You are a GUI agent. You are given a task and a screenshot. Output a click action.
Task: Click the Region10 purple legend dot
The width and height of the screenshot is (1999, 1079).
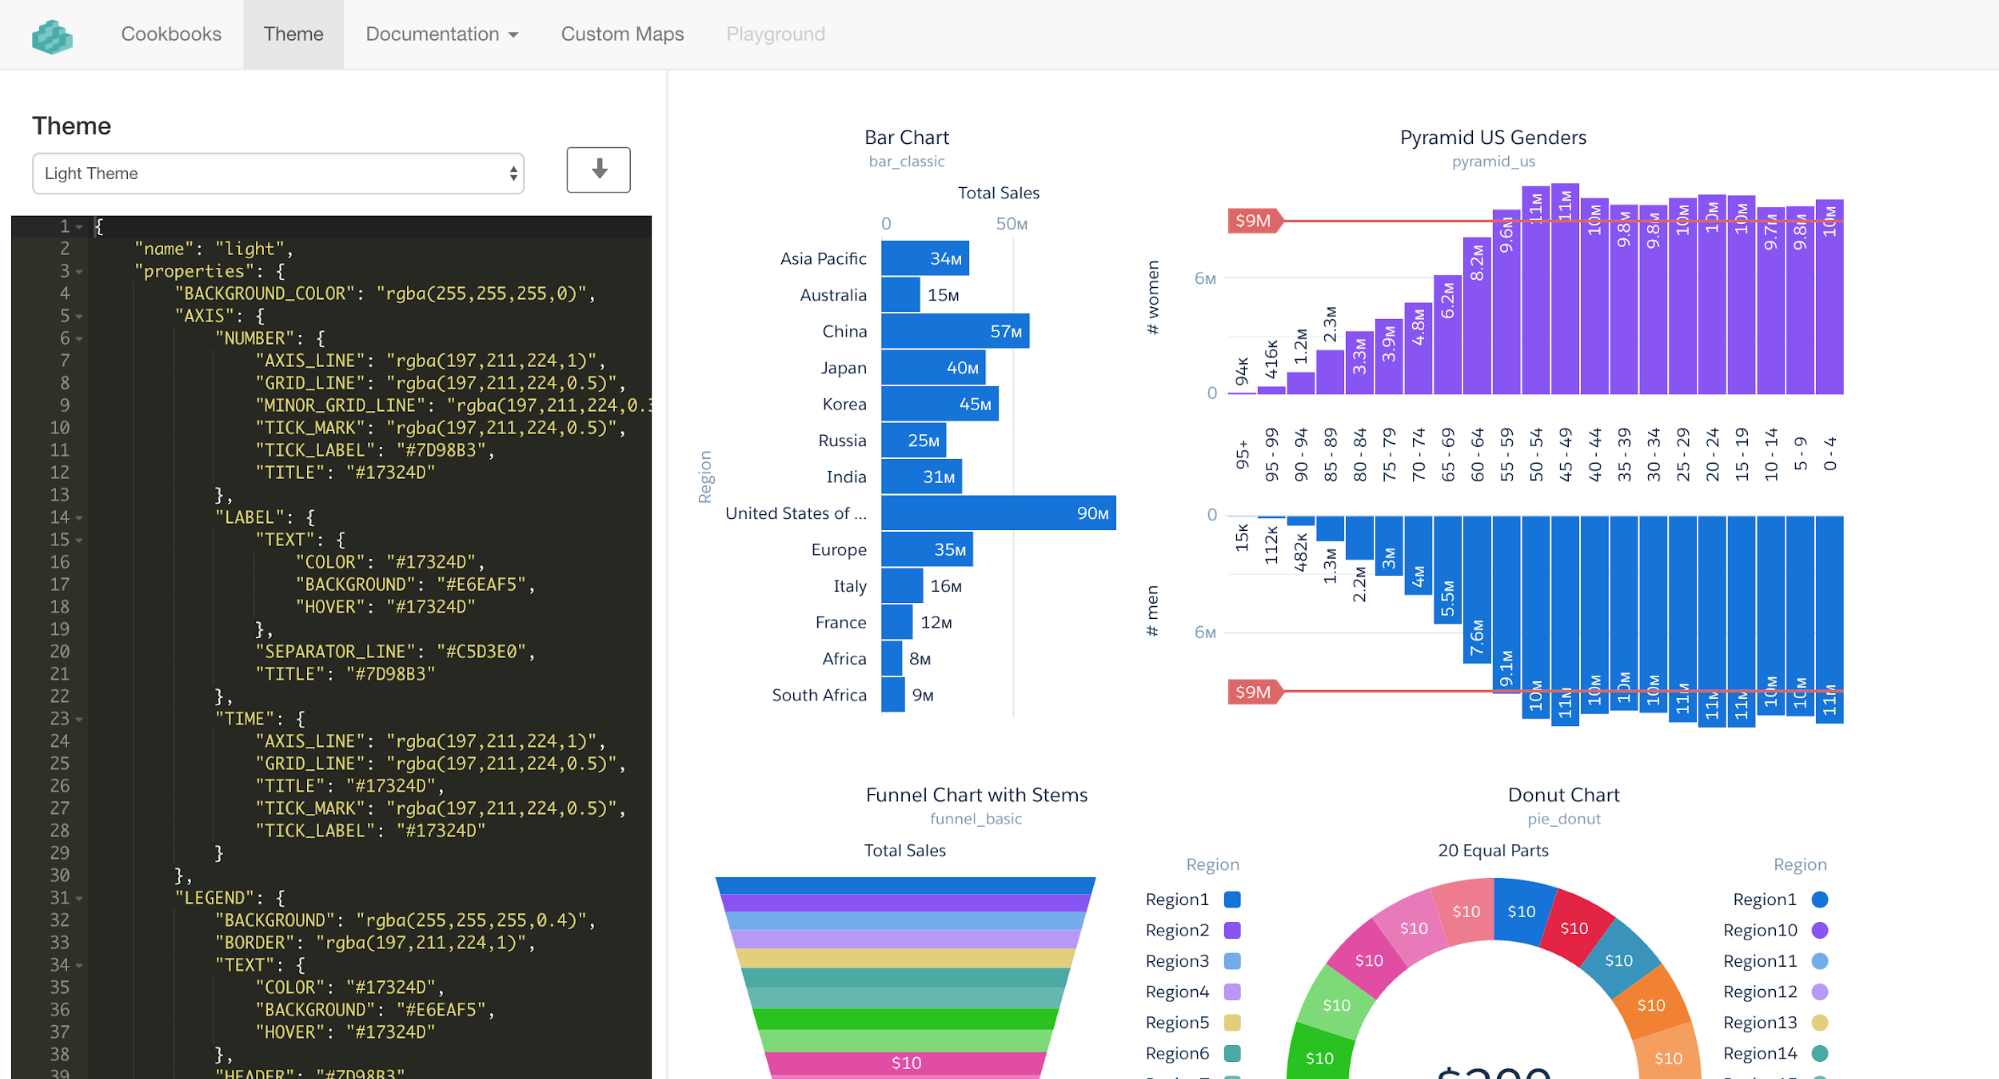(x=1819, y=930)
